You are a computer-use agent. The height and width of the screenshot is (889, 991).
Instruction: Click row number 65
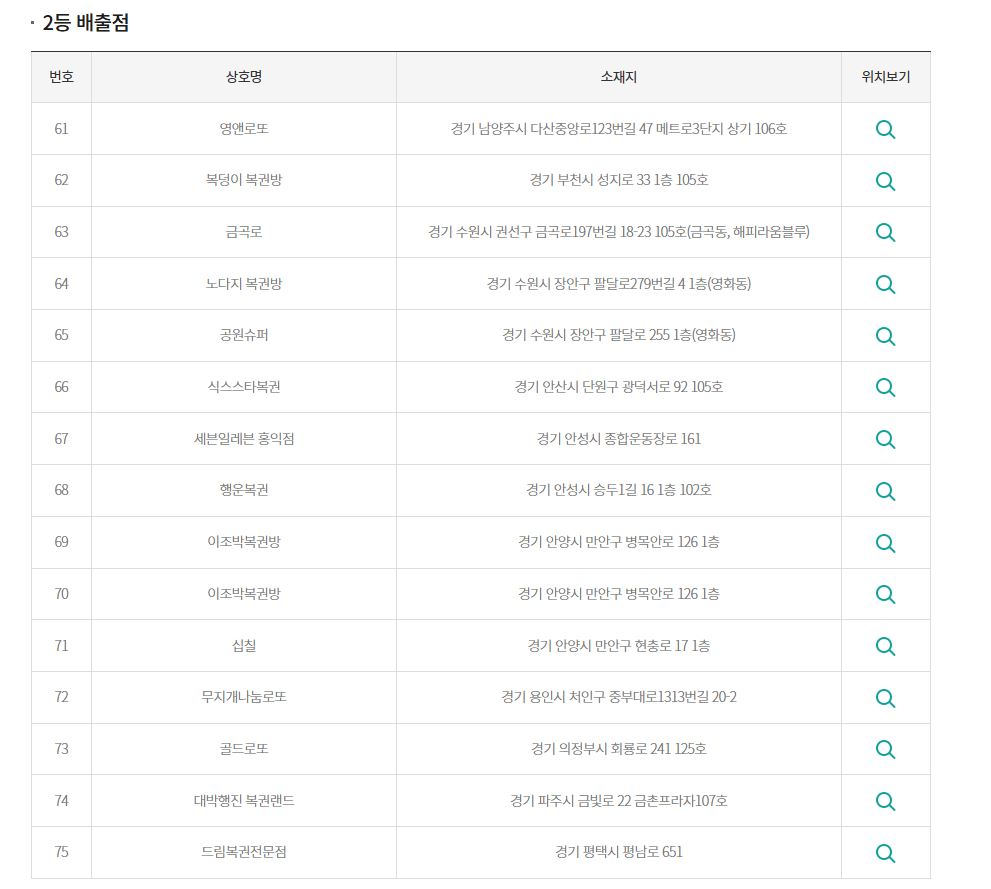point(61,335)
